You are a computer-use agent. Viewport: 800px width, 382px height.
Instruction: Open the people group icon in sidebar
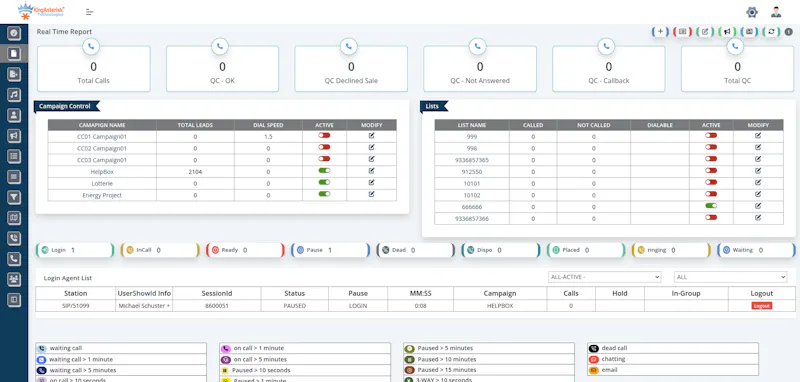[x=14, y=279]
